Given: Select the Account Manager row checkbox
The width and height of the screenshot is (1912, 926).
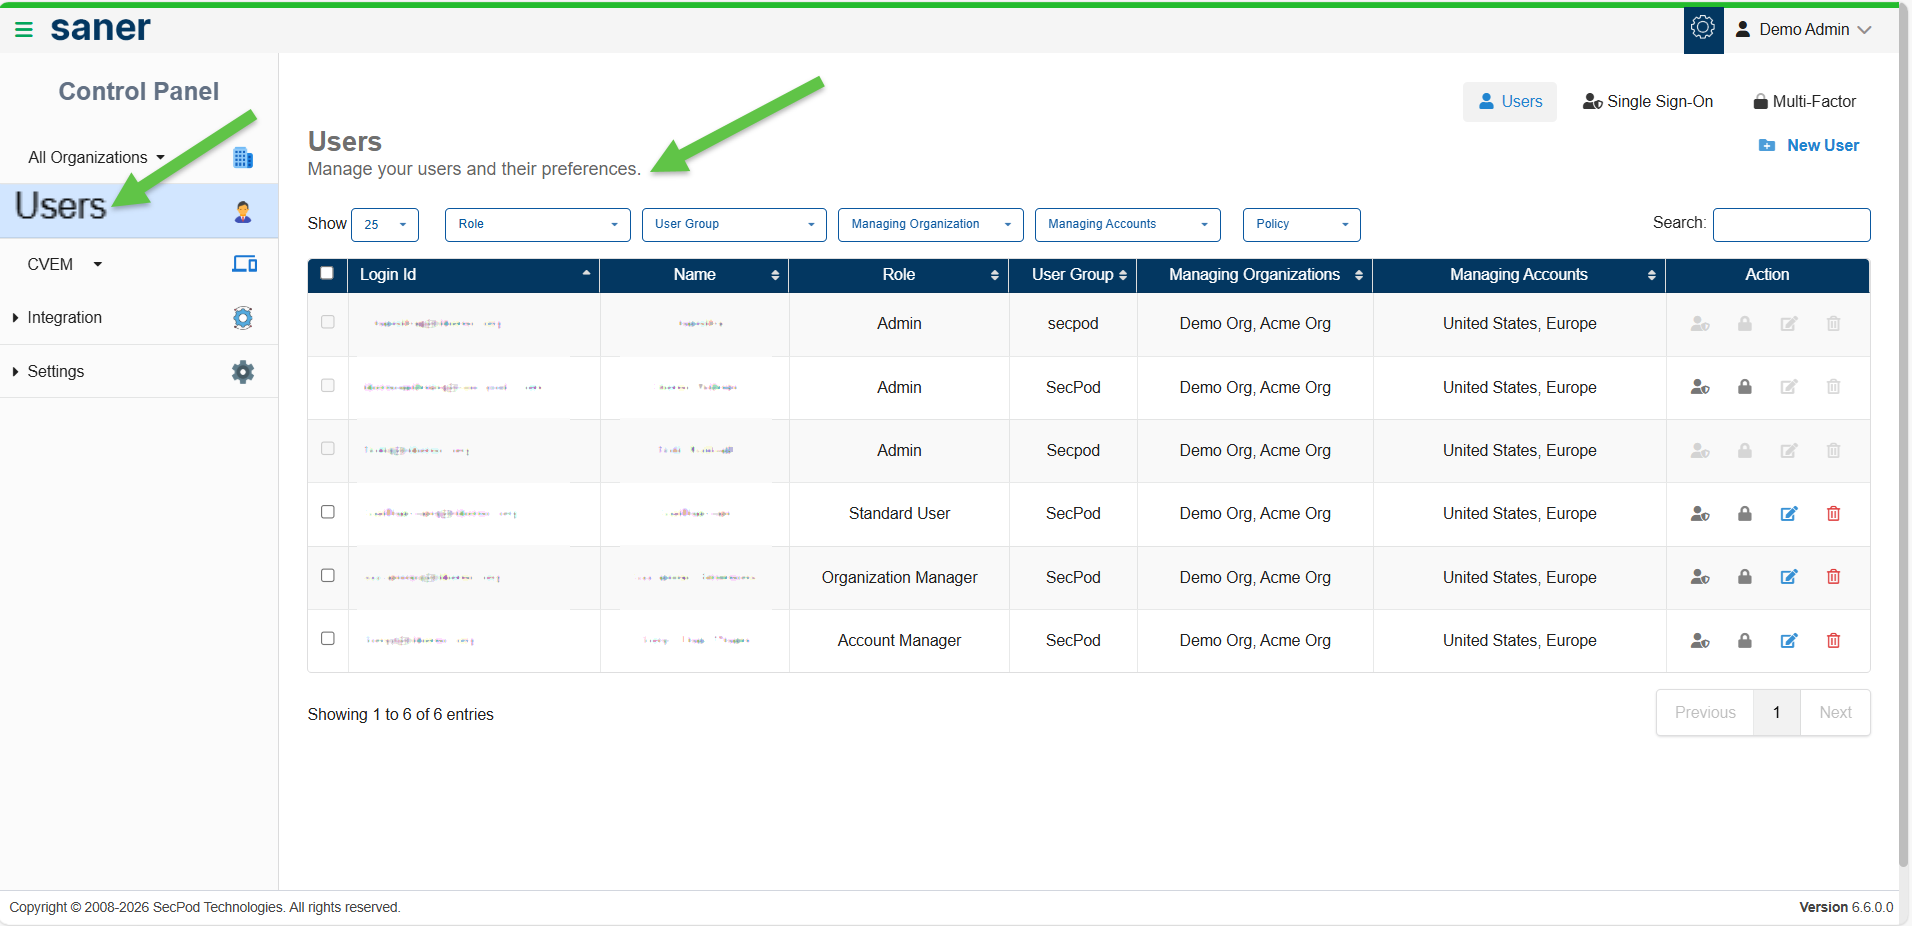Looking at the screenshot, I should [327, 639].
